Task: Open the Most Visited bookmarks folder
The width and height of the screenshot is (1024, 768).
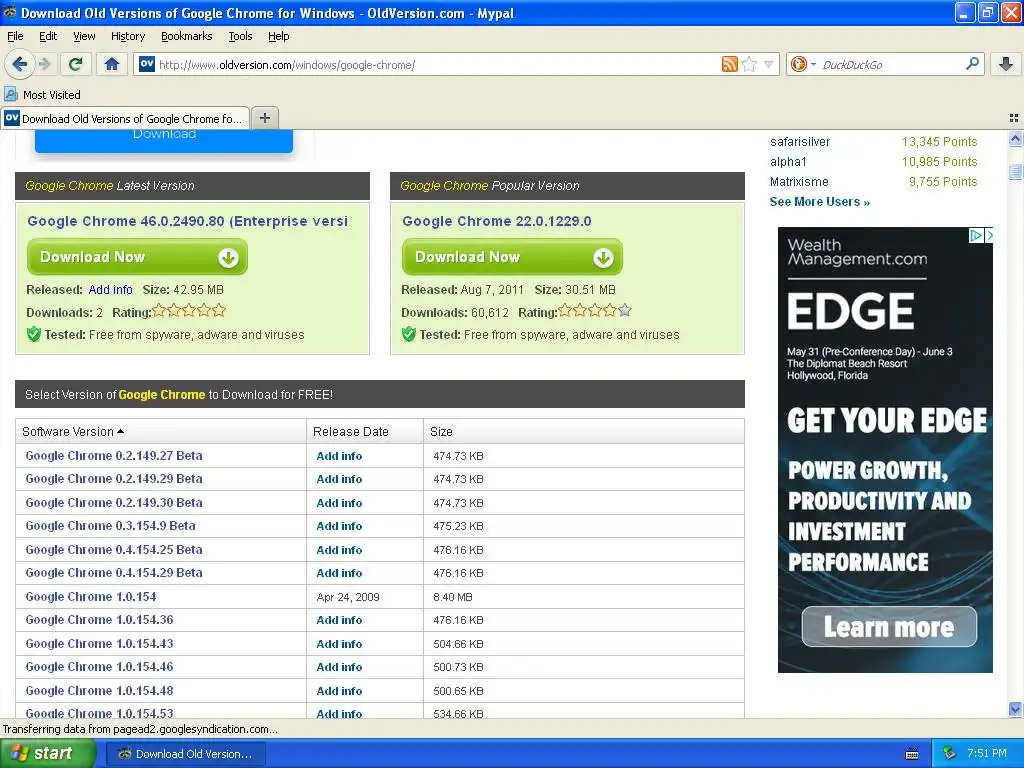Action: (x=43, y=95)
